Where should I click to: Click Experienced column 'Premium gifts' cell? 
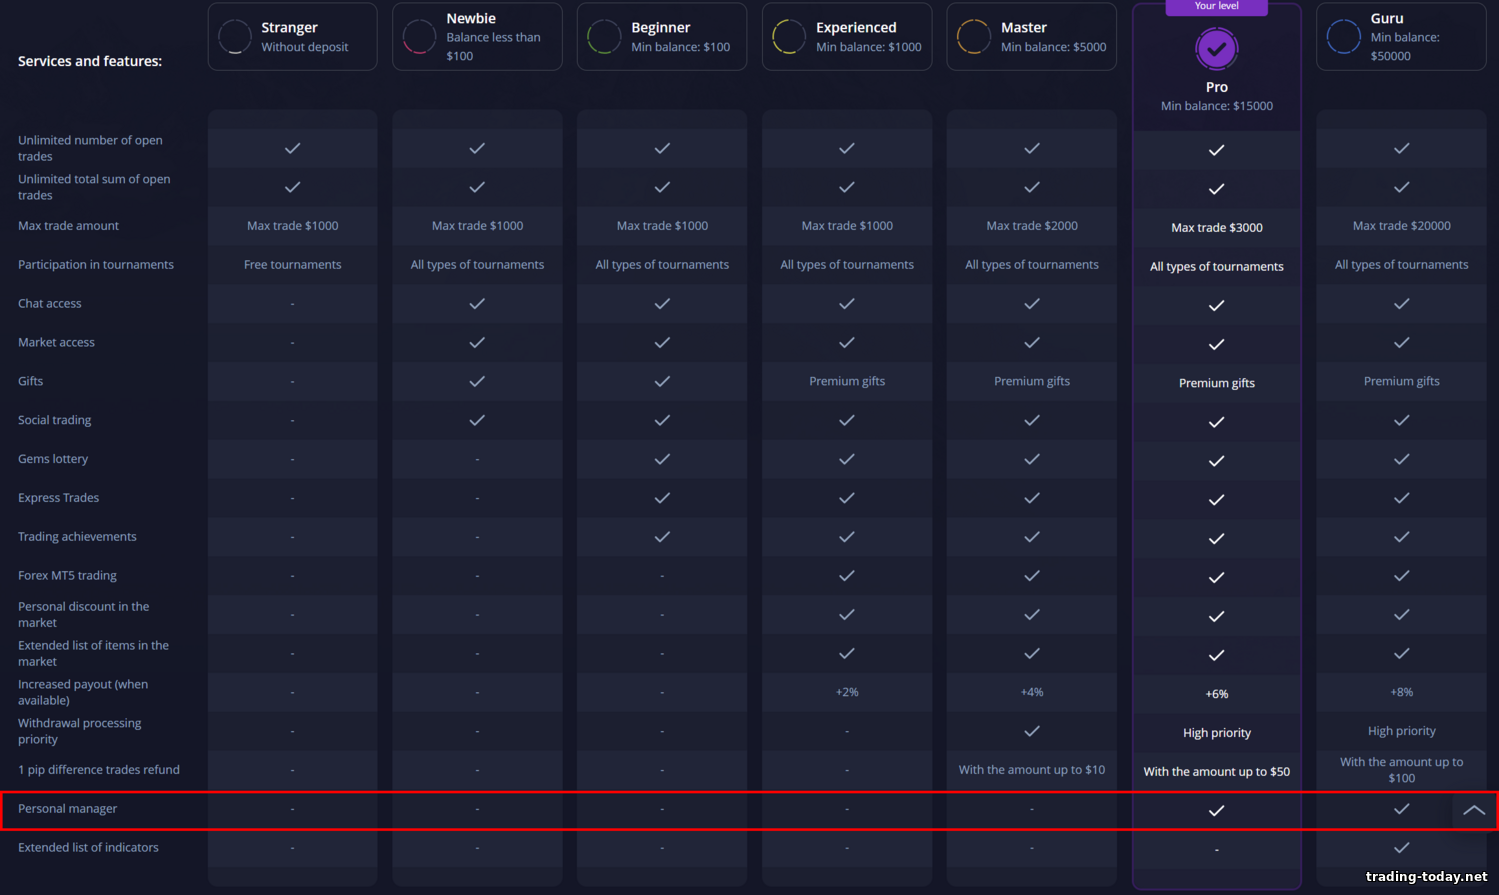pyautogui.click(x=846, y=381)
